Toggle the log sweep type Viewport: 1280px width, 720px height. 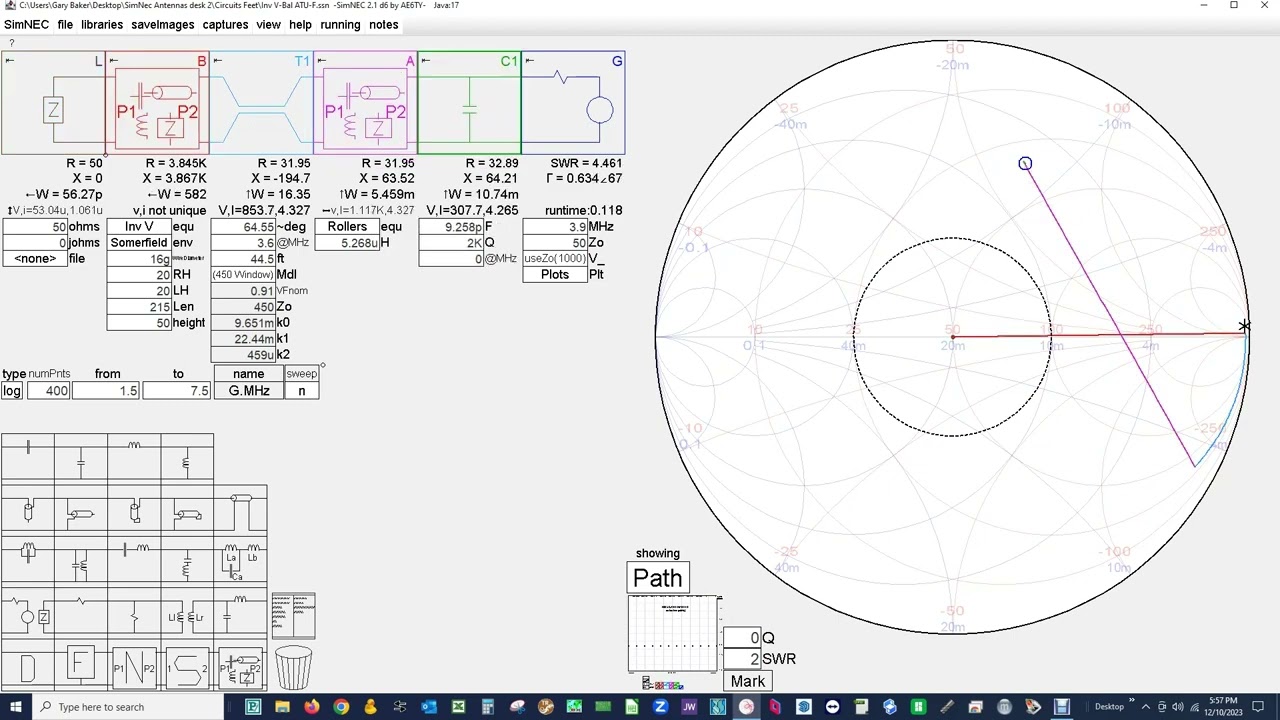click(x=11, y=390)
